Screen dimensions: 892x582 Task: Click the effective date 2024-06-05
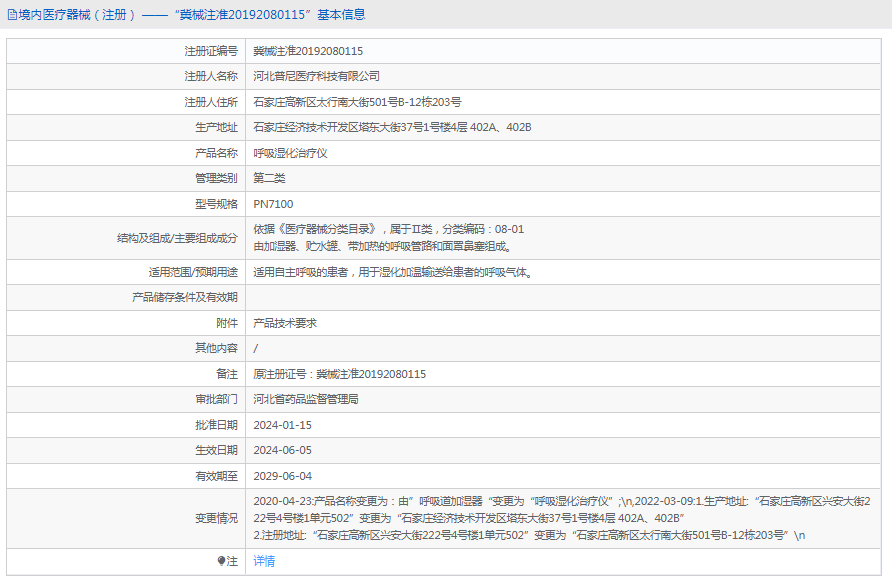[x=283, y=450]
